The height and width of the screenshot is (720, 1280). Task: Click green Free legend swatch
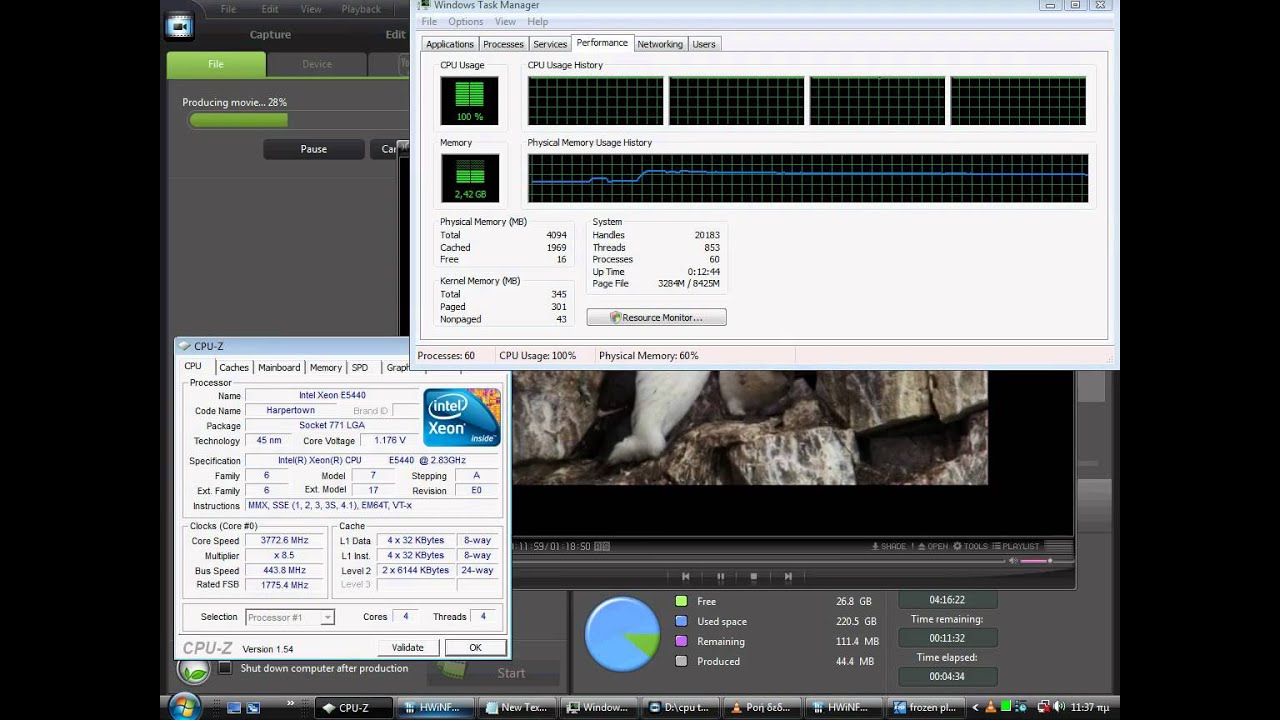(681, 601)
